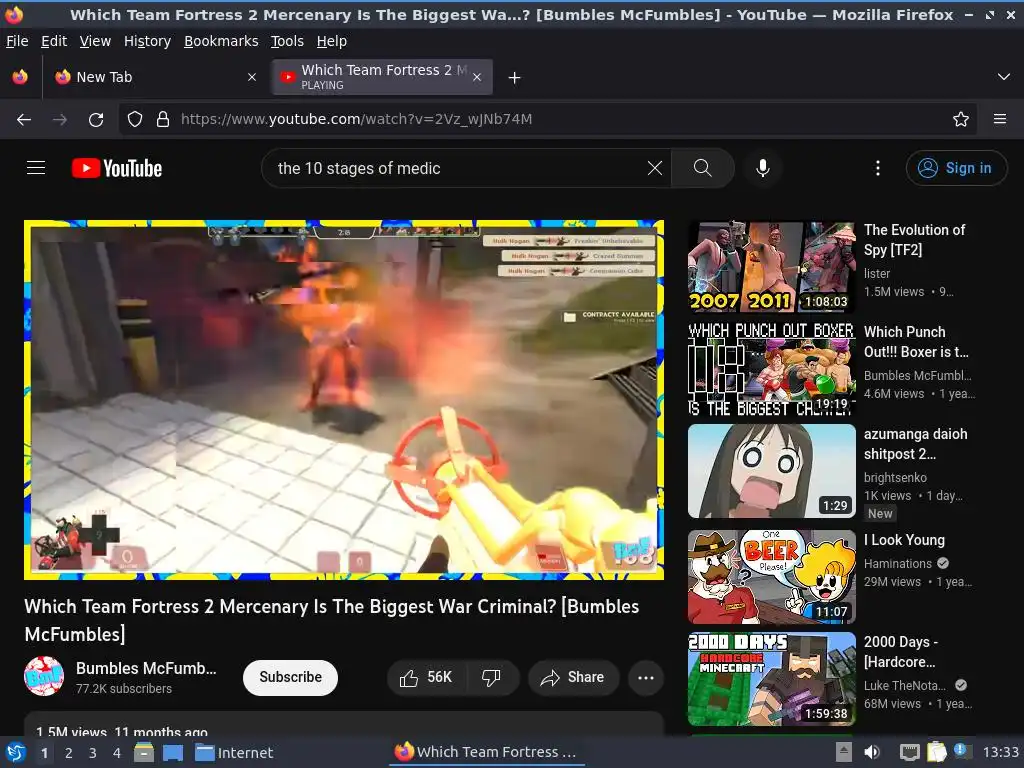Open more actions ellipsis under video
The width and height of the screenshot is (1024, 768).
click(x=646, y=678)
